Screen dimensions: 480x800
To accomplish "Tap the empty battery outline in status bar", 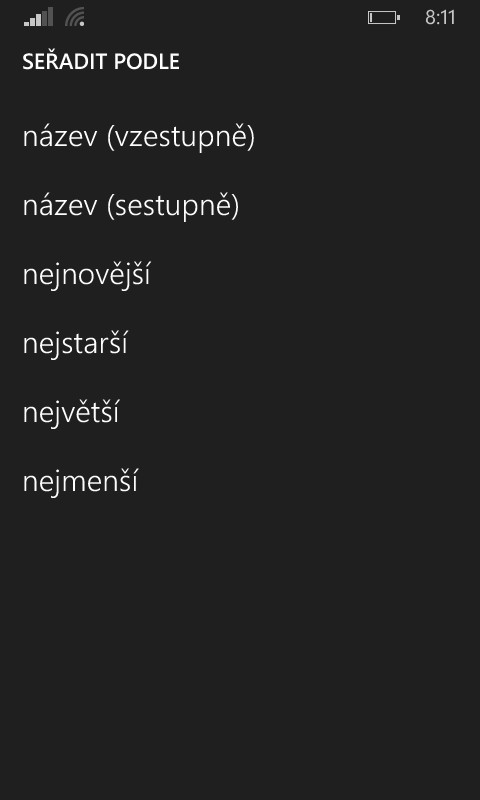I will (x=384, y=18).
